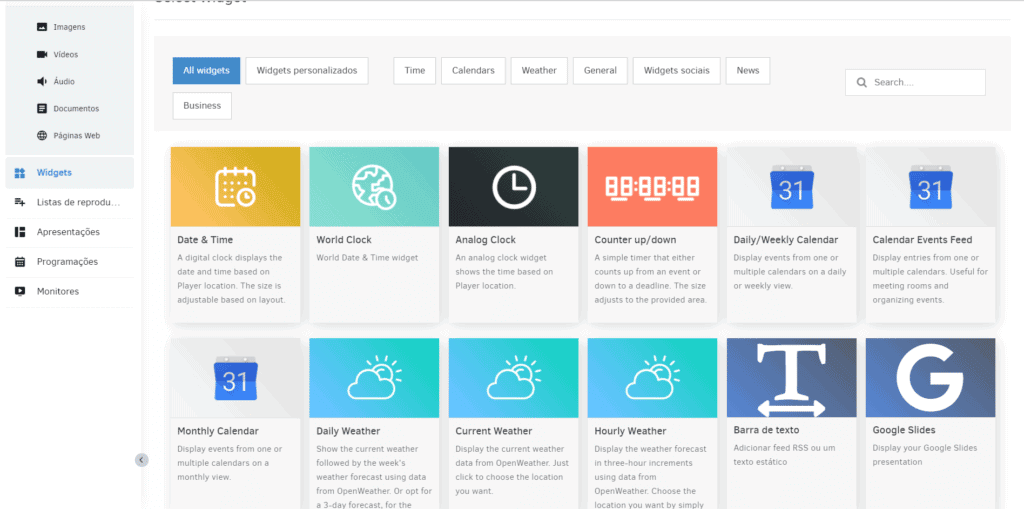This screenshot has height=509, width=1024.
Task: Show All widgets filter
Action: [206, 71]
